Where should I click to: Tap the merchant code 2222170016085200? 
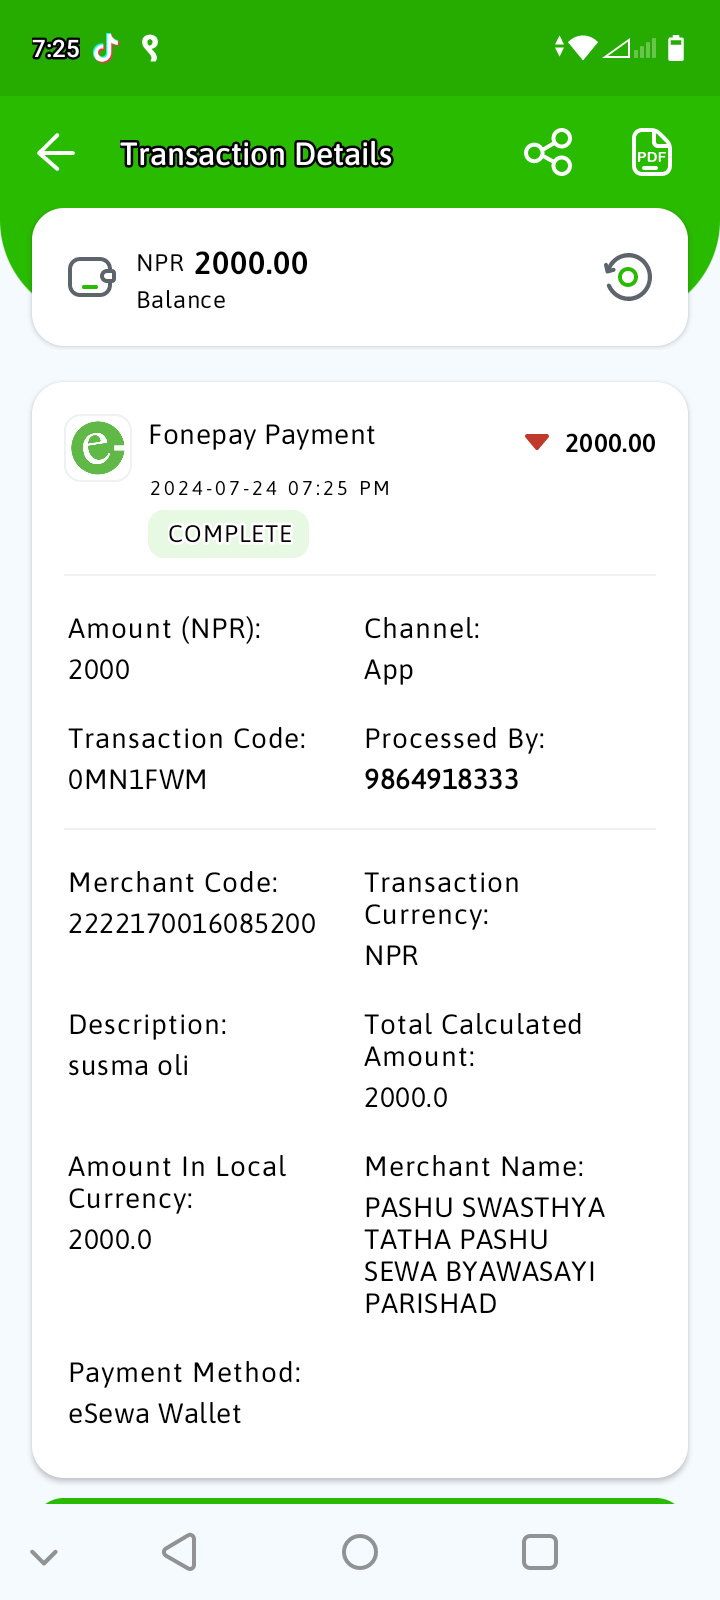[192, 924]
